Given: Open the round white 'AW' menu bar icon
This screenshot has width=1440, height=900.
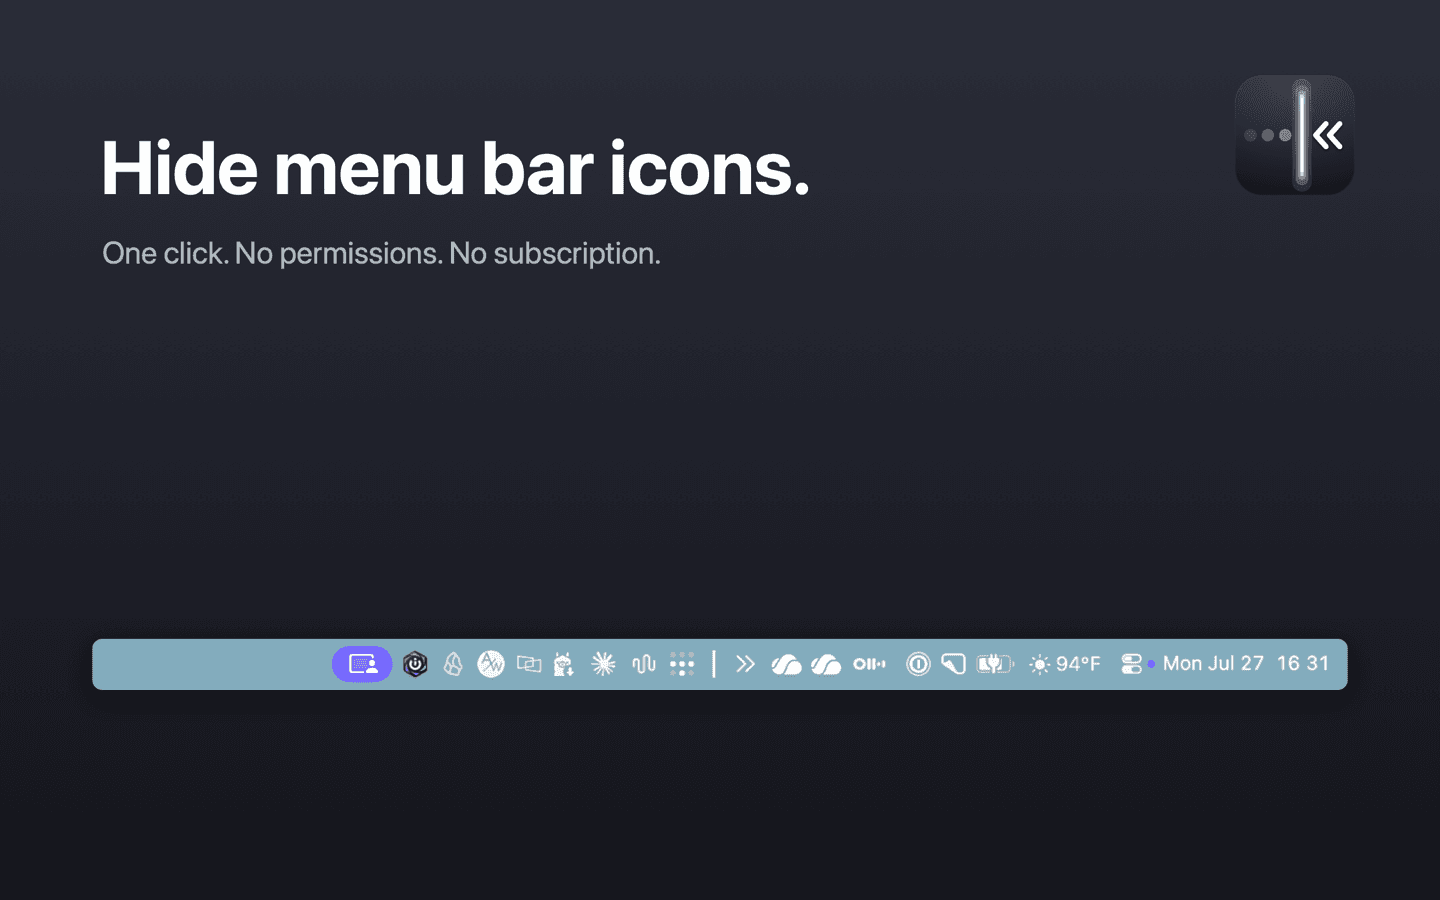Looking at the screenshot, I should pos(491,664).
